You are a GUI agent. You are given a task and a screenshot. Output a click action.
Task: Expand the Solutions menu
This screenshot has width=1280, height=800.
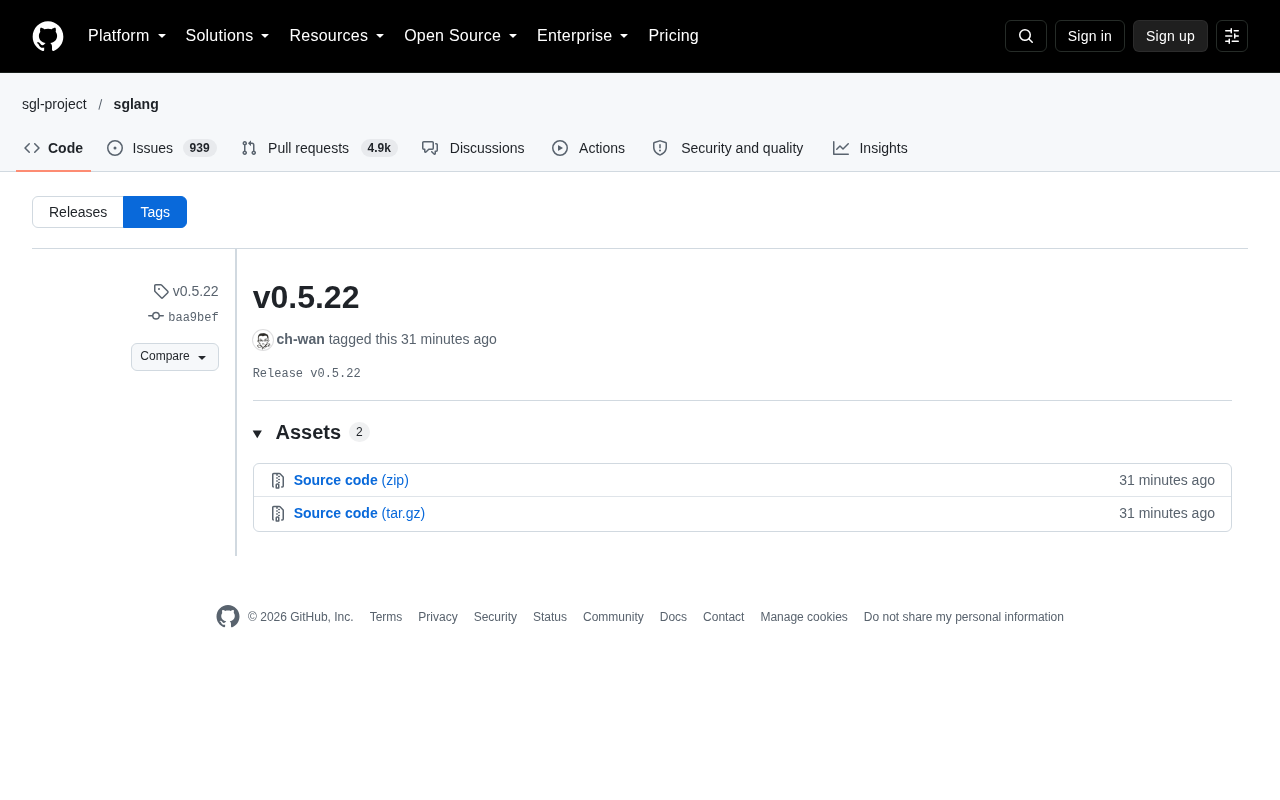pyautogui.click(x=228, y=36)
